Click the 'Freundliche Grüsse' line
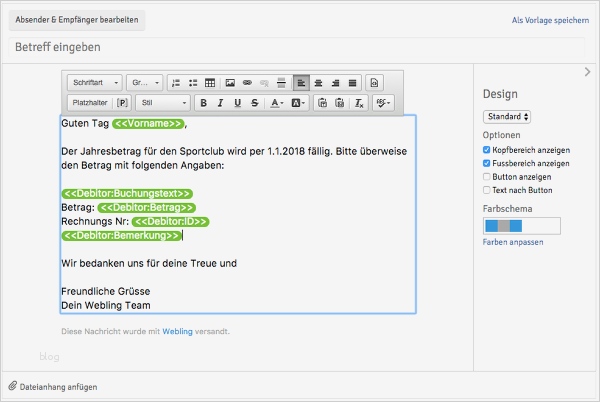Viewport: 600px width, 402px height. (106, 291)
